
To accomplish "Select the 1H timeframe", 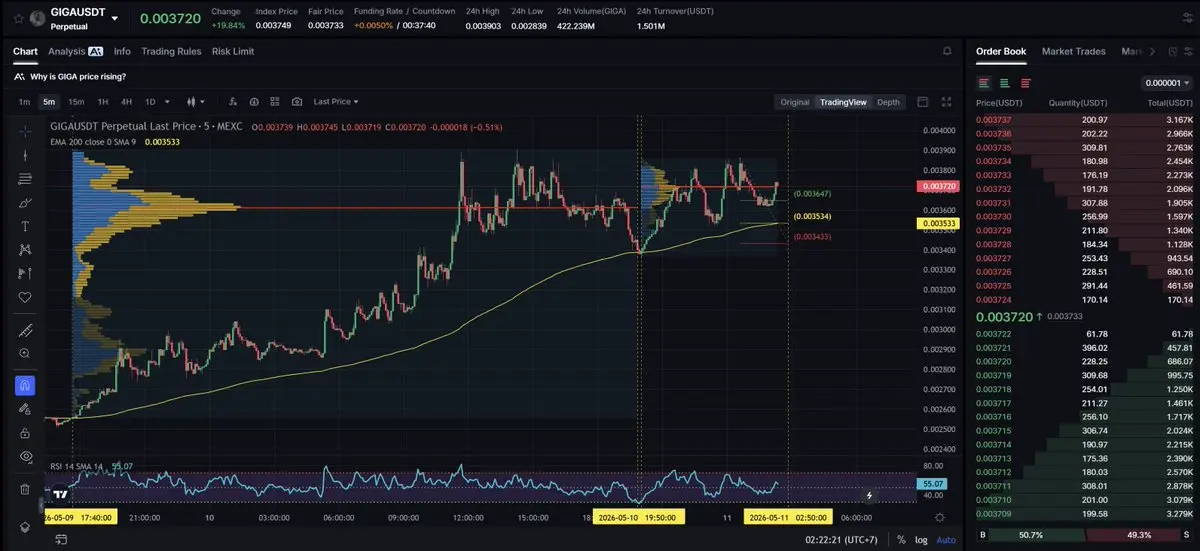I will [x=103, y=102].
